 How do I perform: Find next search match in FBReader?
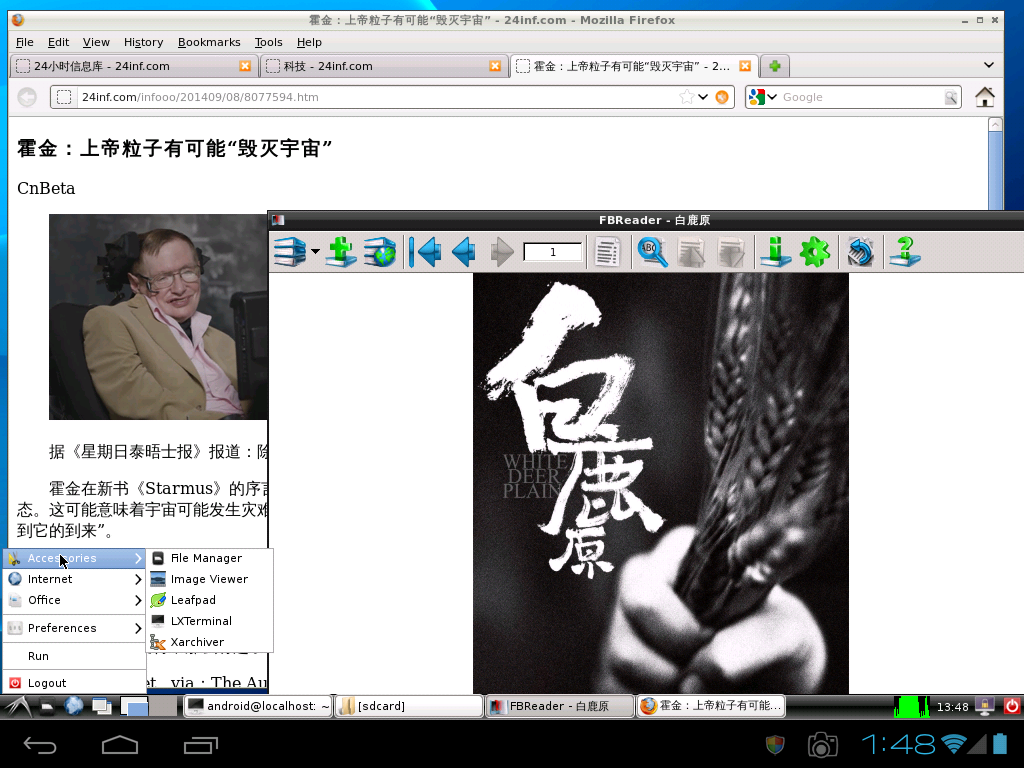pos(730,252)
